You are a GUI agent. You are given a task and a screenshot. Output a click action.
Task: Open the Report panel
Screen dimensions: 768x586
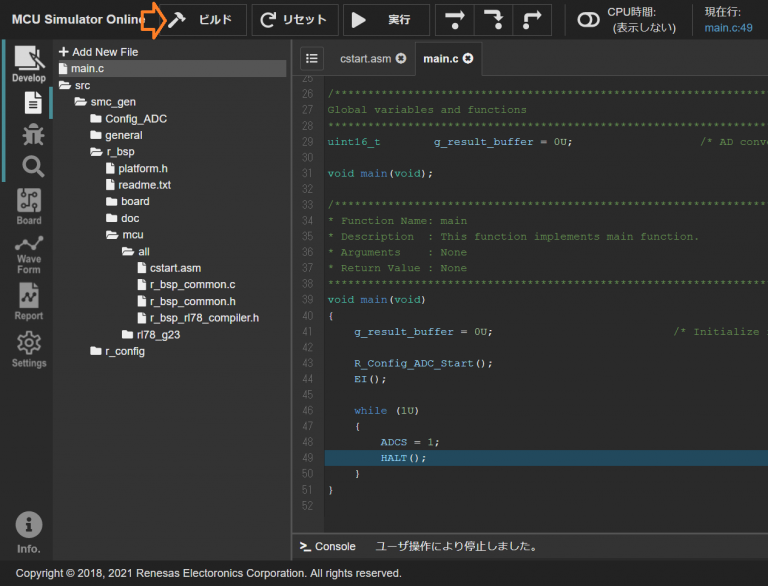[x=29, y=302]
